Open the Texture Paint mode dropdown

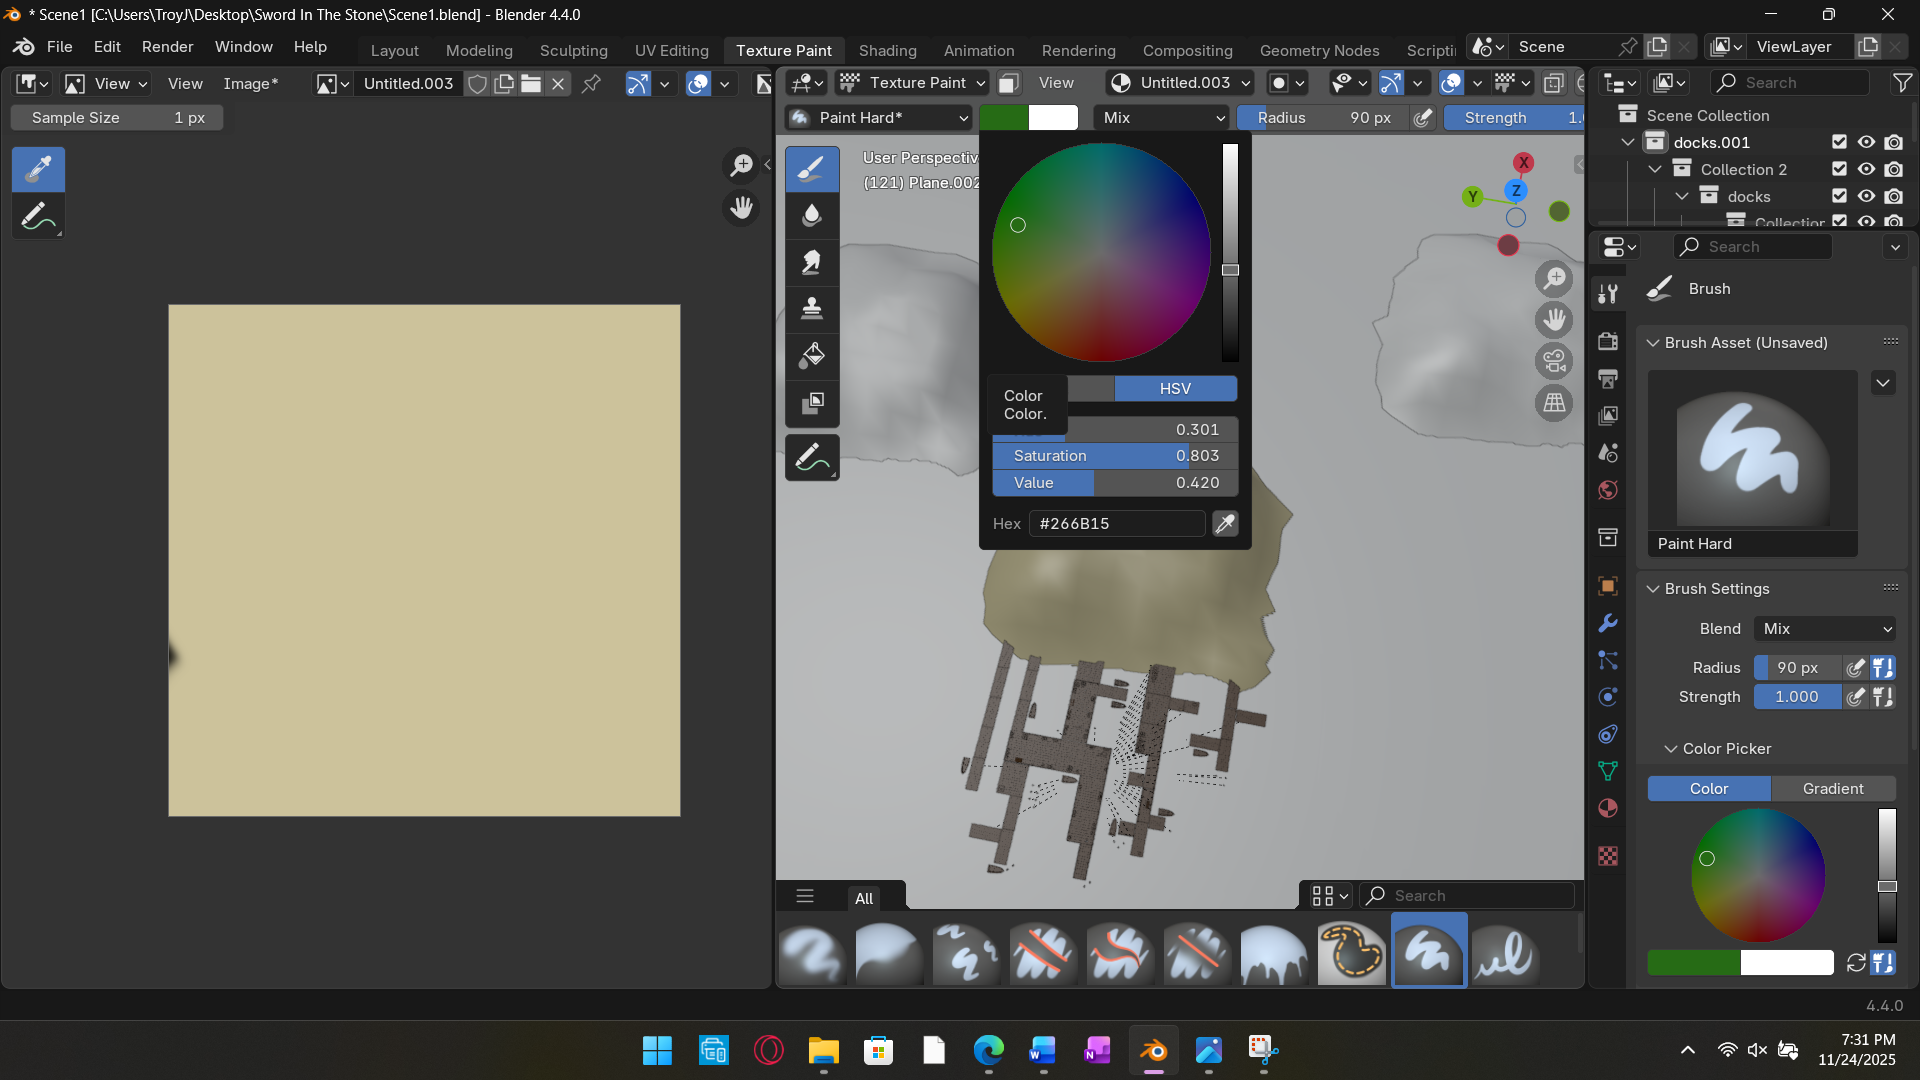(x=912, y=83)
